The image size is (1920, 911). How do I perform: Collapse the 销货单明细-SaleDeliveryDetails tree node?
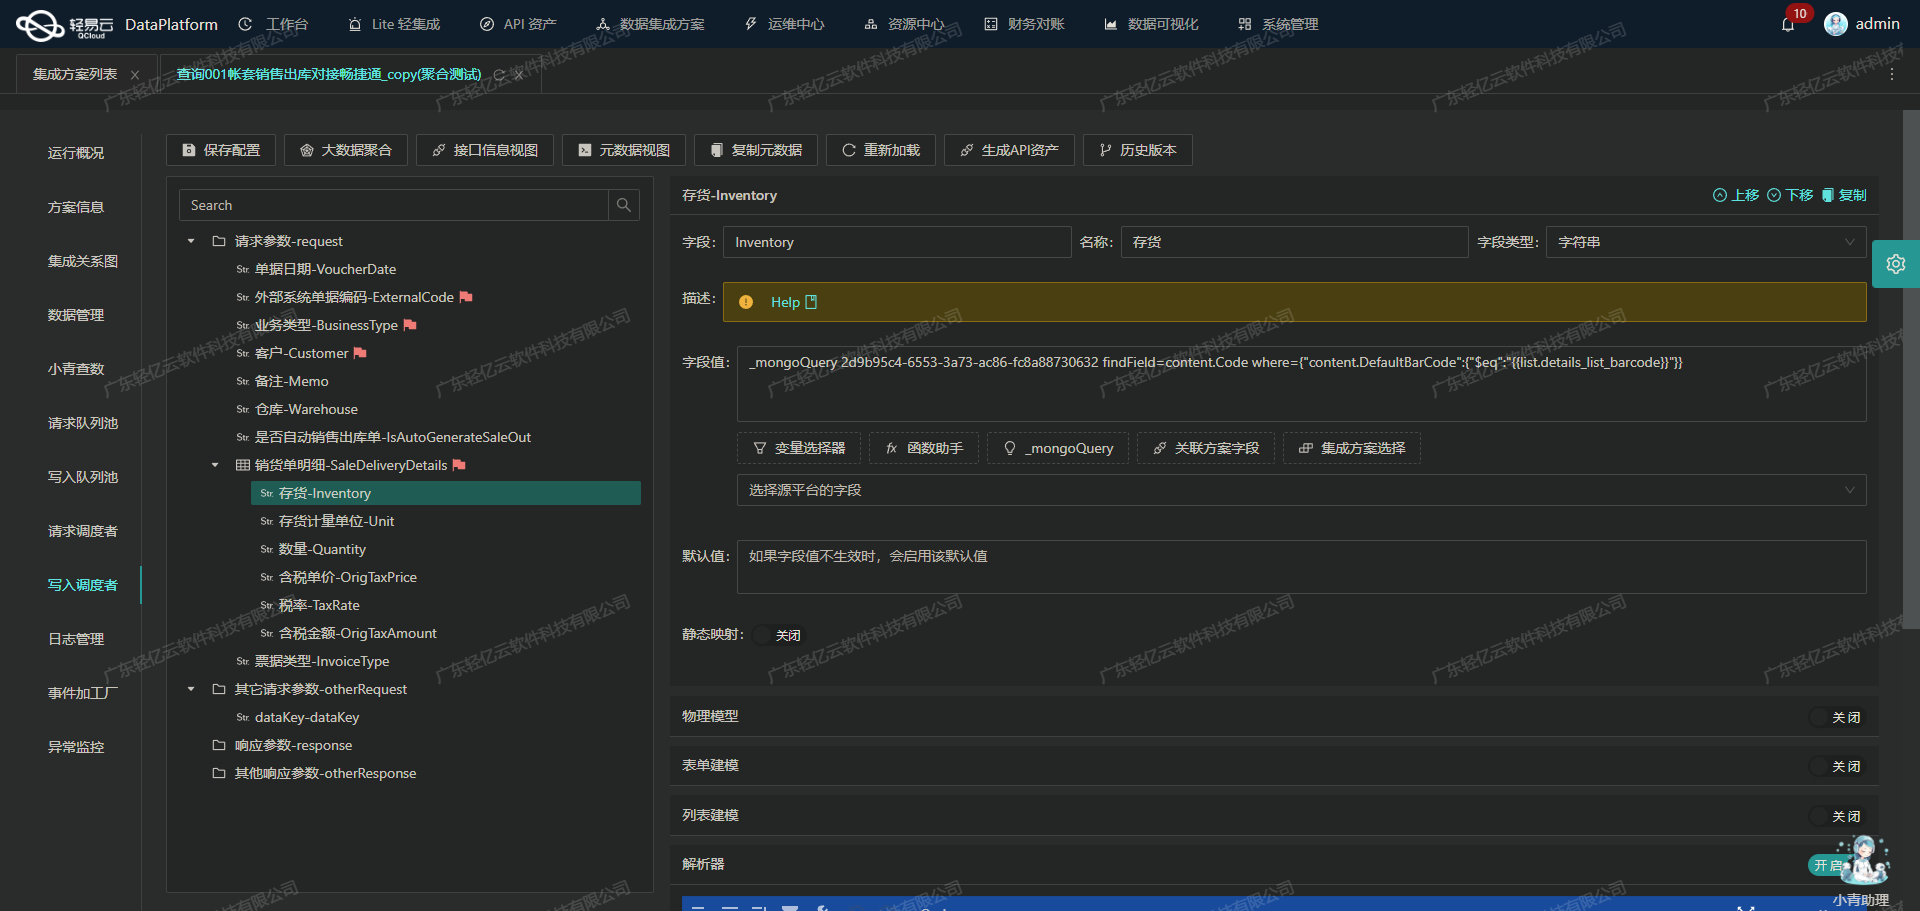[214, 465]
